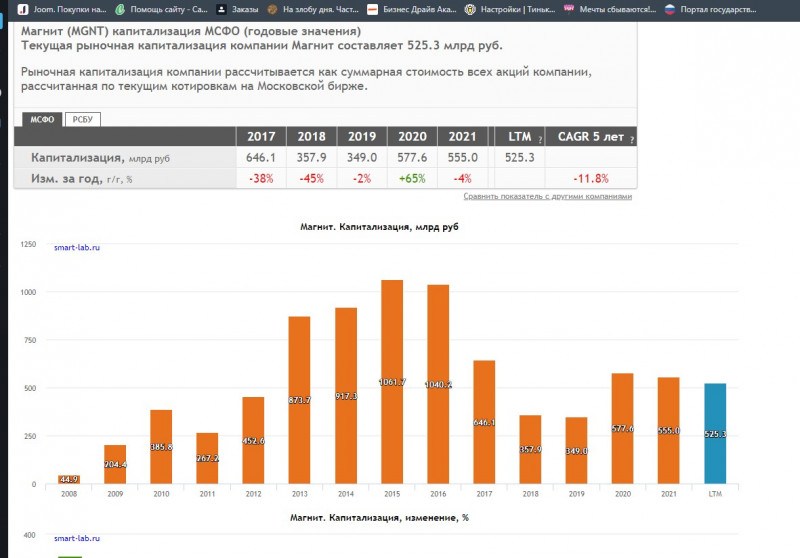This screenshot has width=800, height=558.
Task: Click the 2013 bar labeled 873.7
Action: 299,400
